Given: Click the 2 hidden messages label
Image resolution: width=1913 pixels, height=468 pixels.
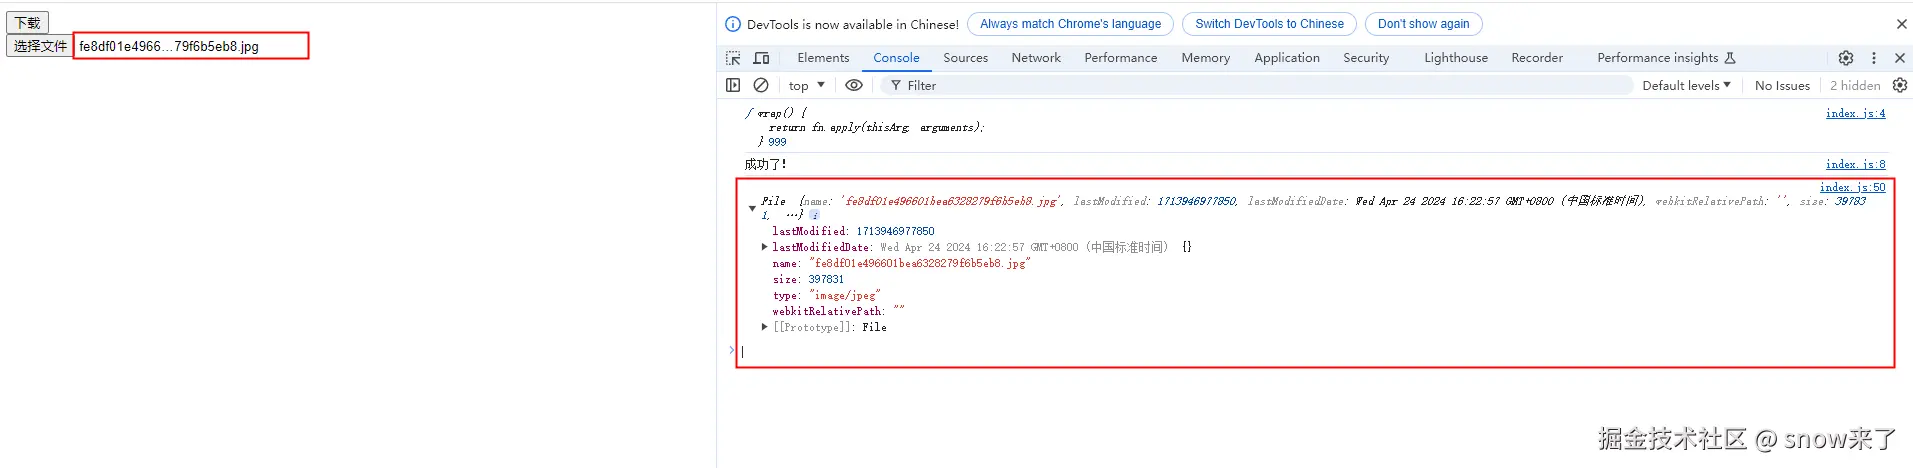Looking at the screenshot, I should click(x=1855, y=85).
